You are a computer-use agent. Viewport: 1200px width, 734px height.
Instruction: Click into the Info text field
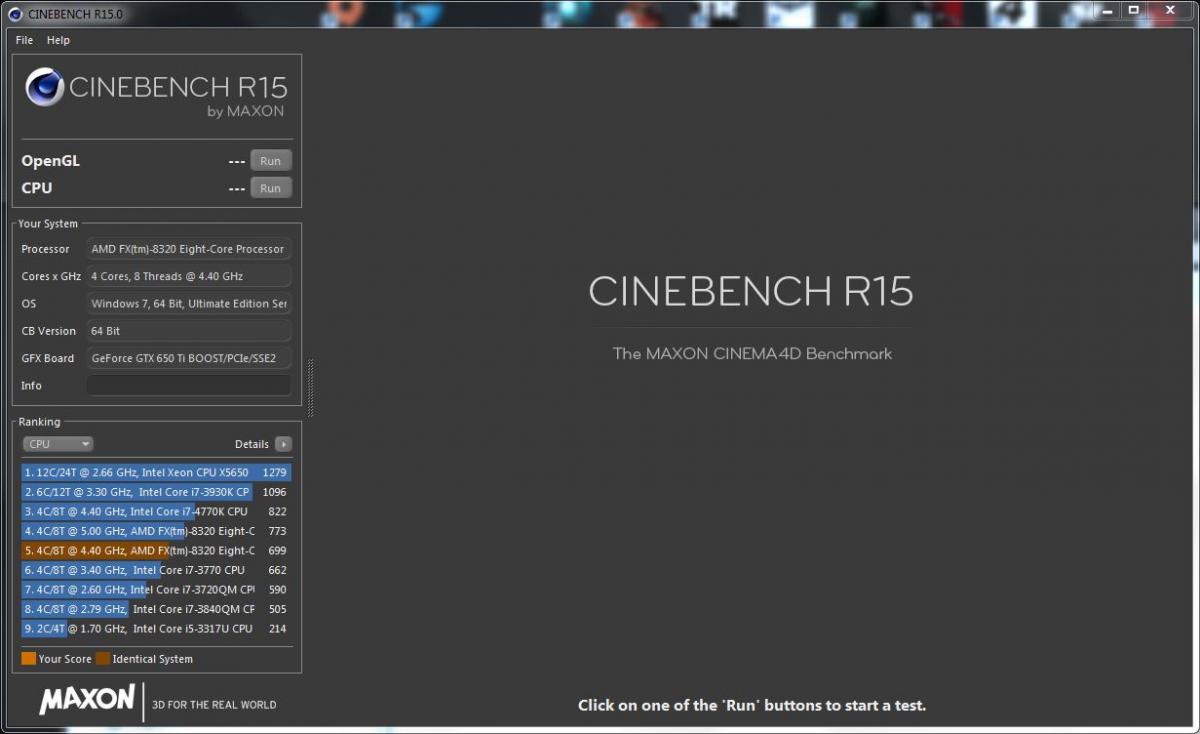click(189, 385)
